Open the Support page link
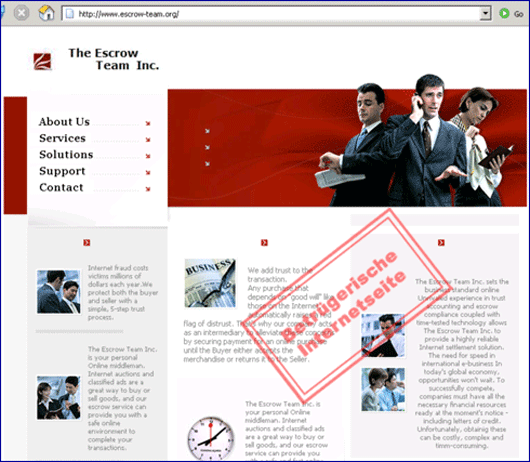The height and width of the screenshot is (462, 530). 62,171
